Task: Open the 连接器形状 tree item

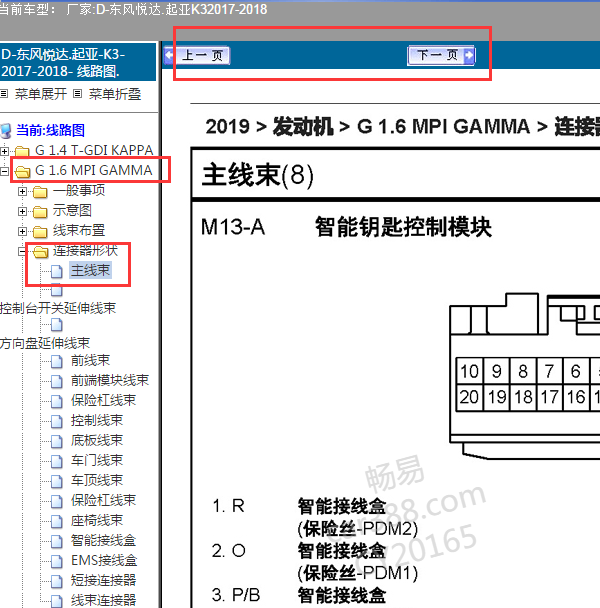Action: [85, 251]
